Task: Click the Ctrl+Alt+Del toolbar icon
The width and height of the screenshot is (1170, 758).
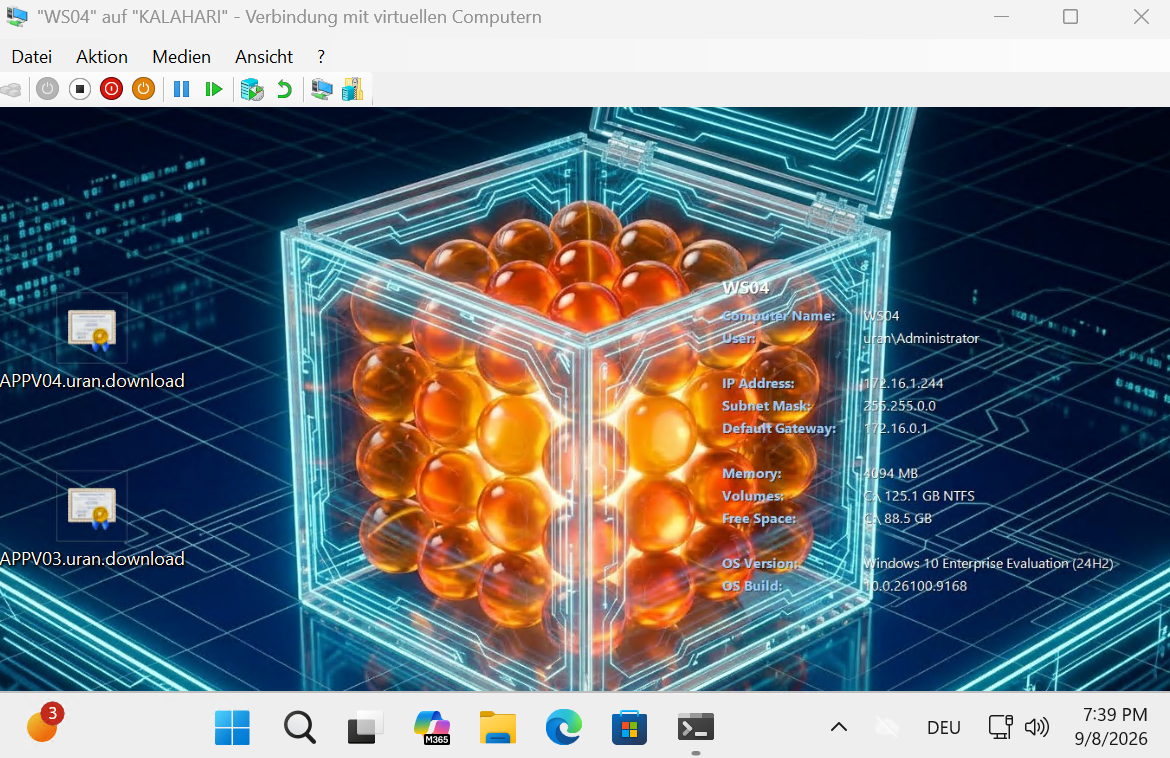Action: pos(12,90)
